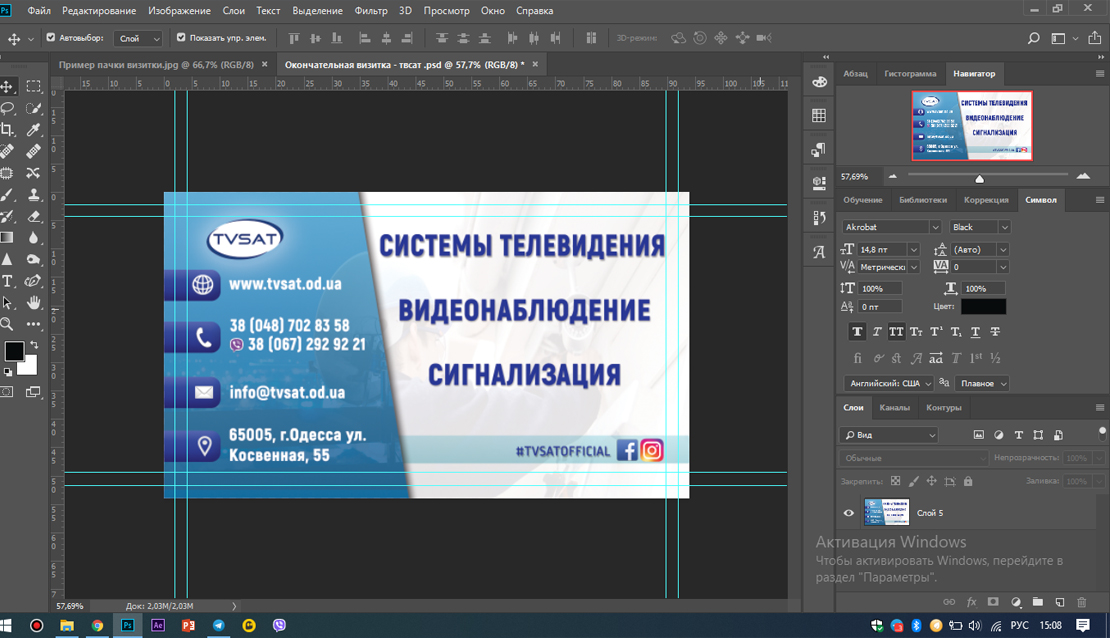Viewport: 1110px width, 638px height.
Task: Select the Crop tool
Action: (x=7, y=130)
